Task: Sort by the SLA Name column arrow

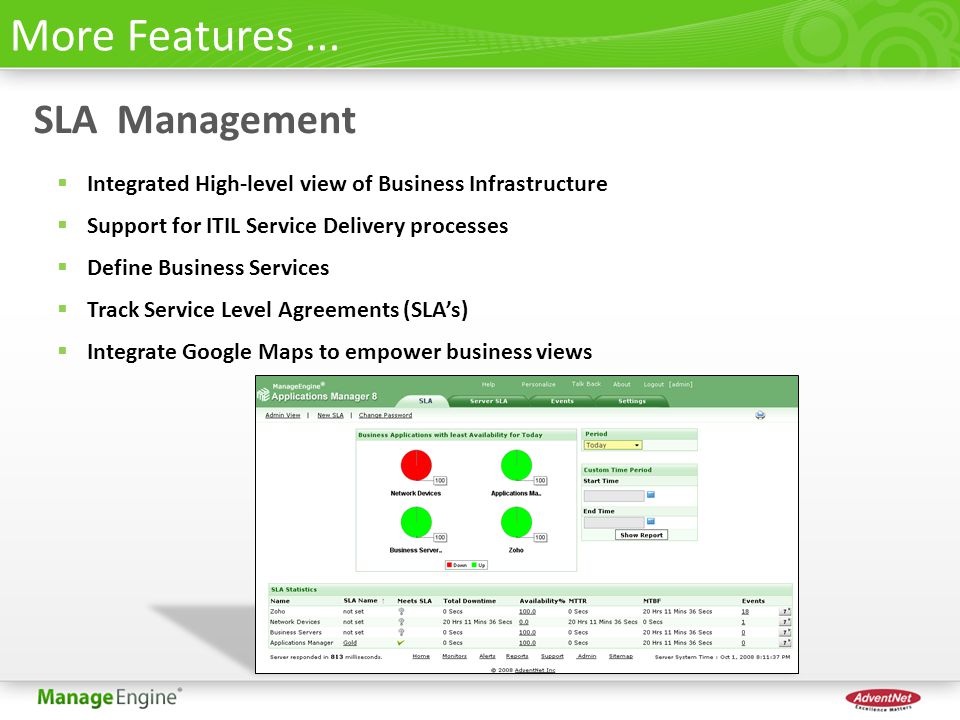Action: 383,601
